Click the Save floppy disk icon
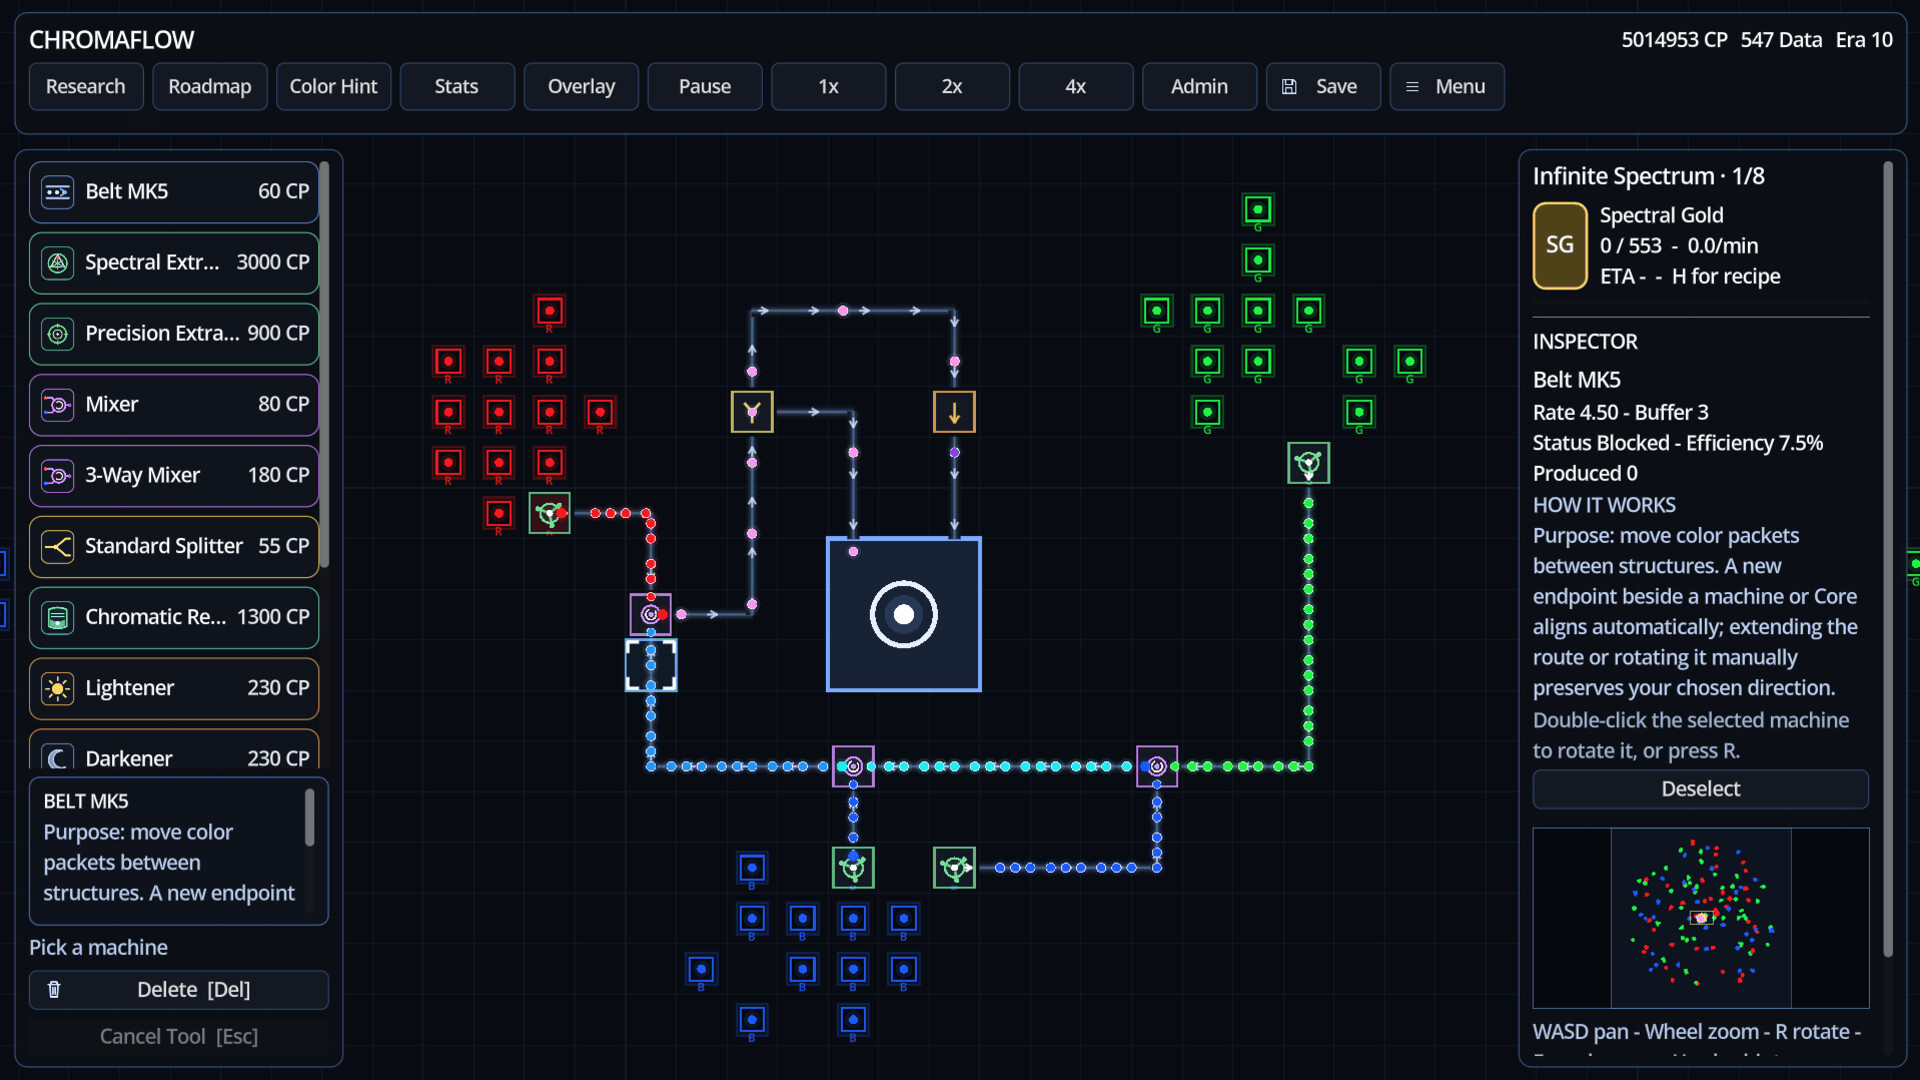Screen dimensions: 1920x1080 tap(1289, 87)
